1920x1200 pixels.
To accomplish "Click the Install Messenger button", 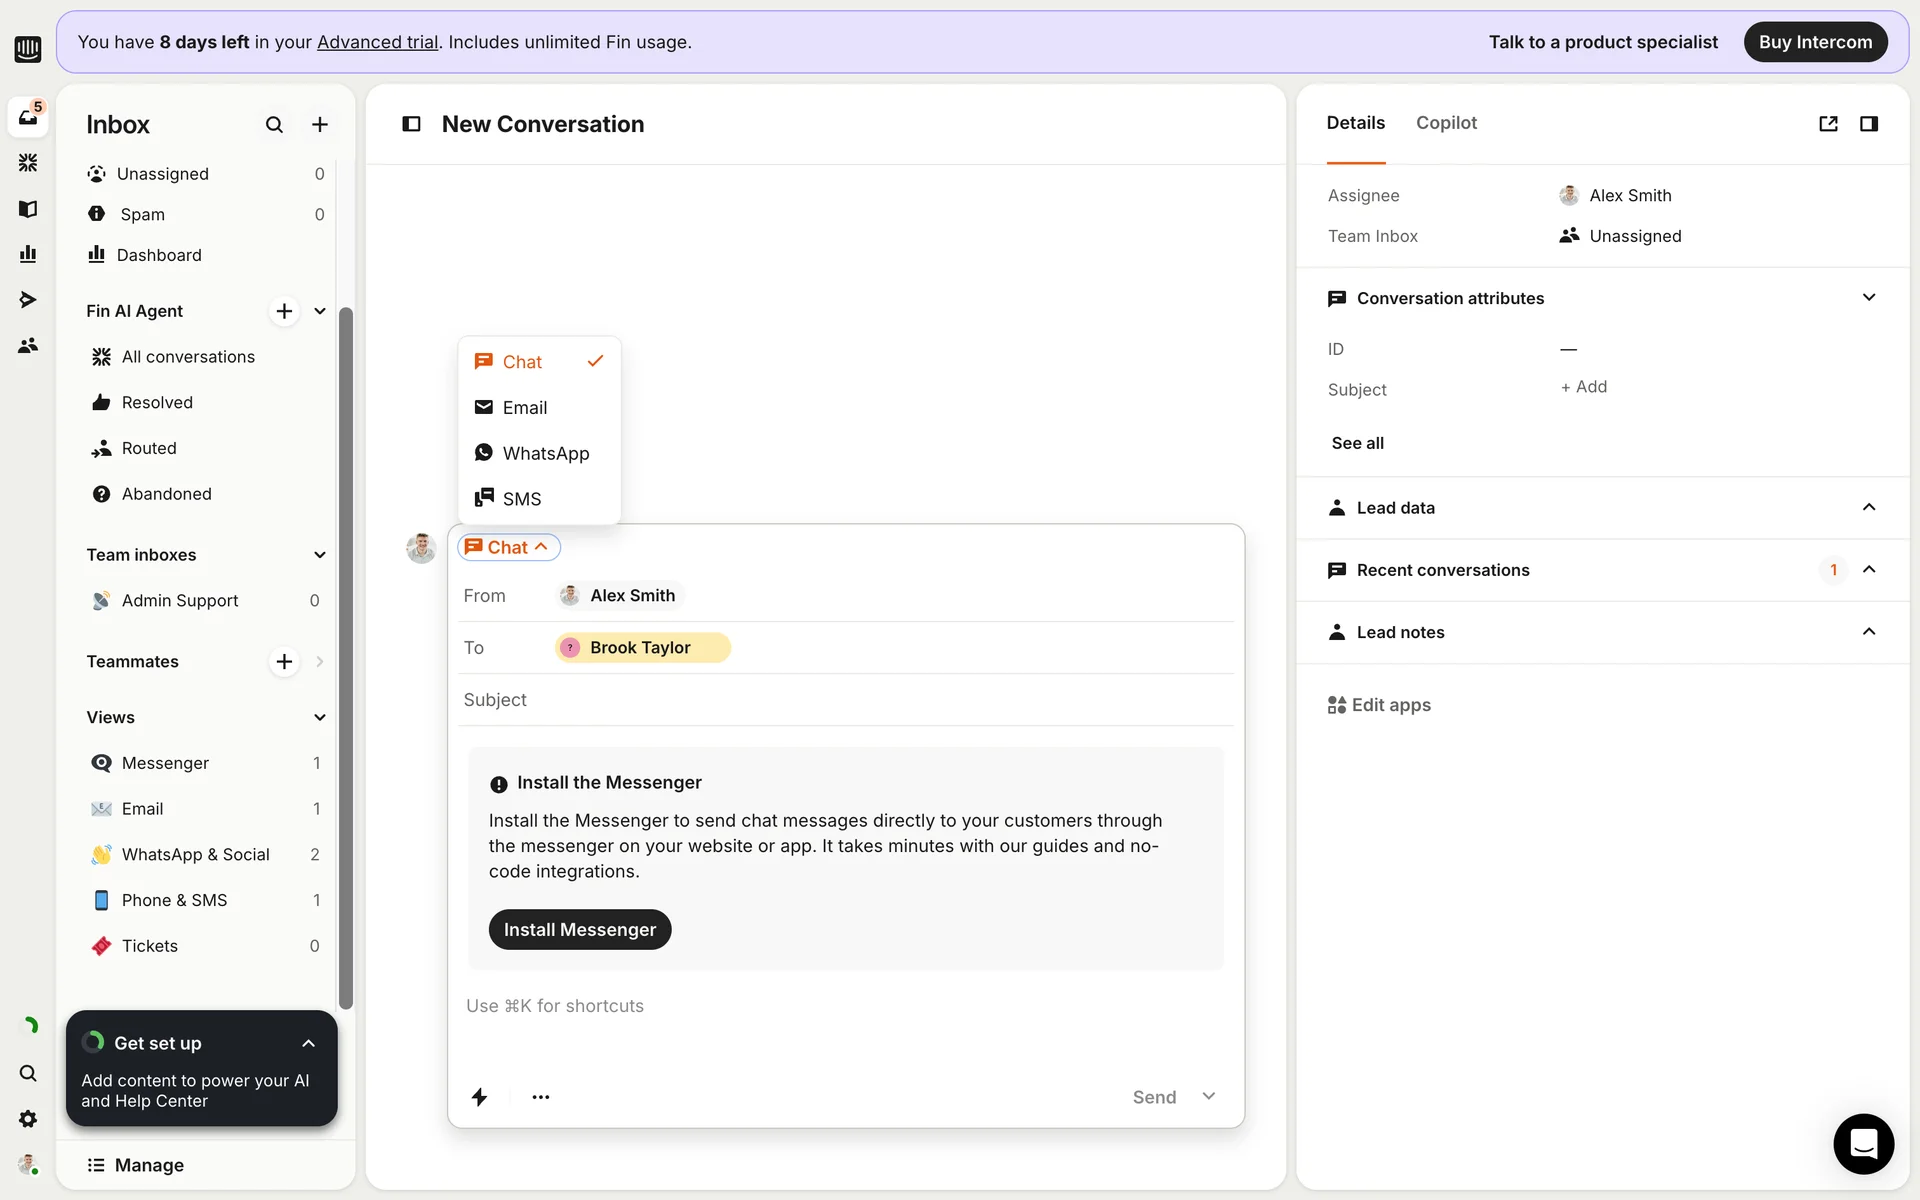I will pos(580,929).
